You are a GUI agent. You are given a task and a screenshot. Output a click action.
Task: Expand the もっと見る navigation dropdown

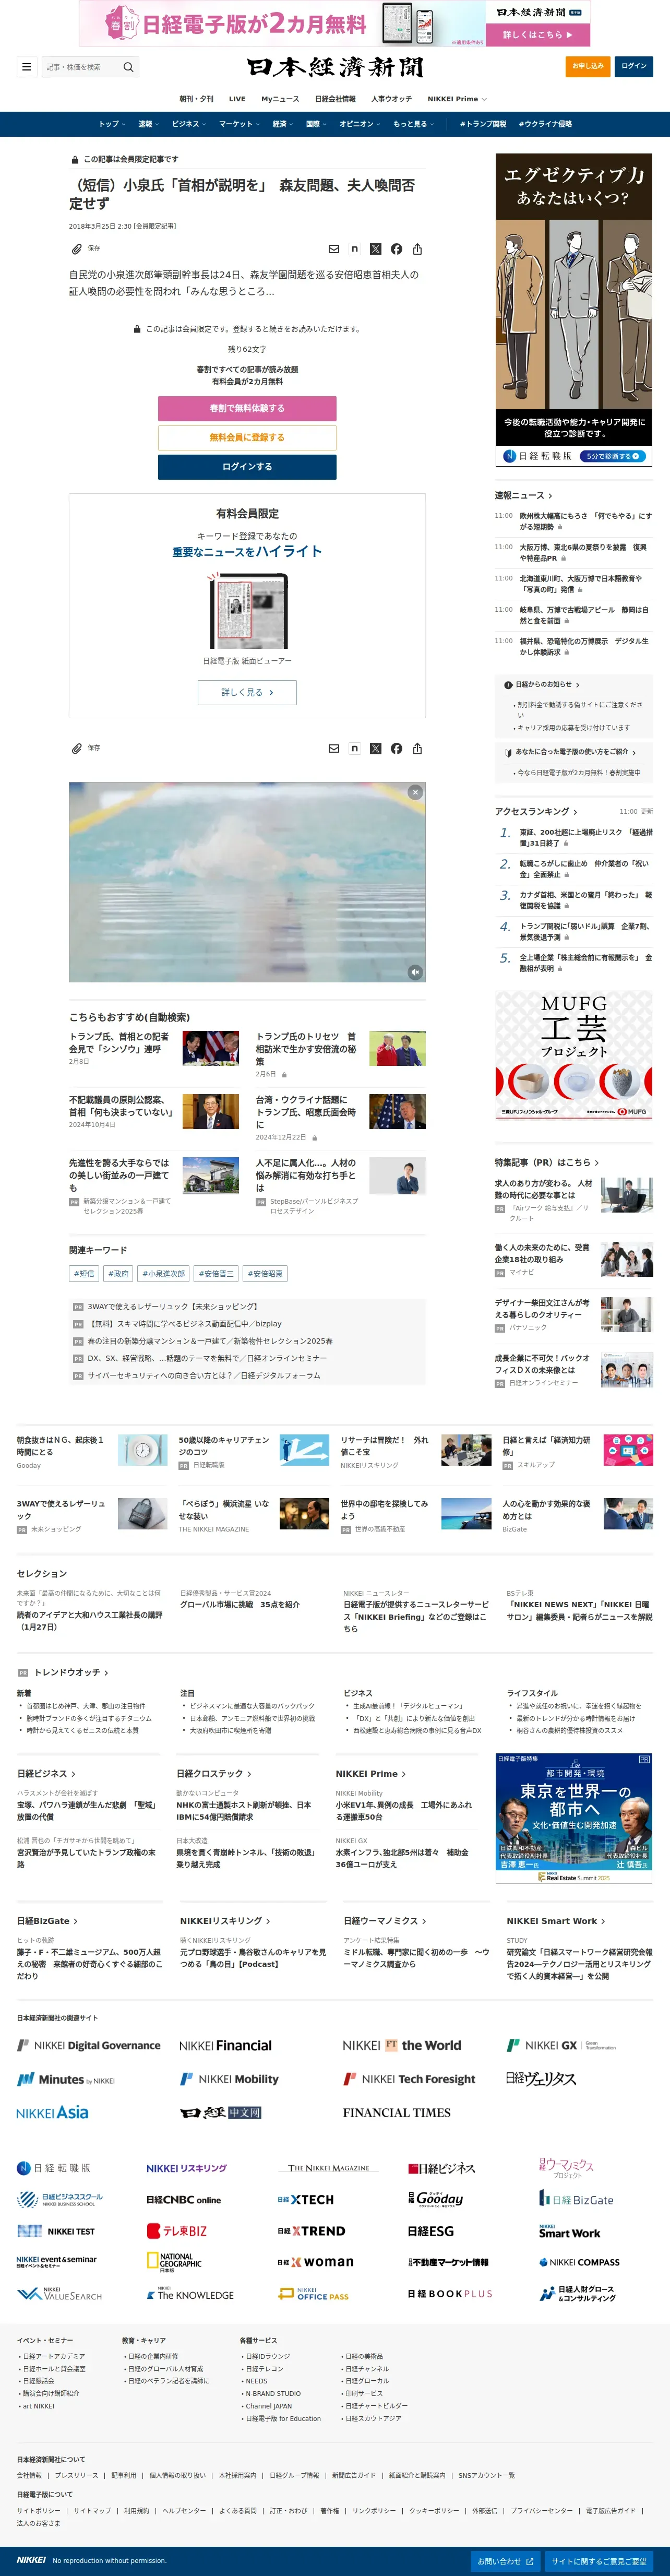click(413, 124)
